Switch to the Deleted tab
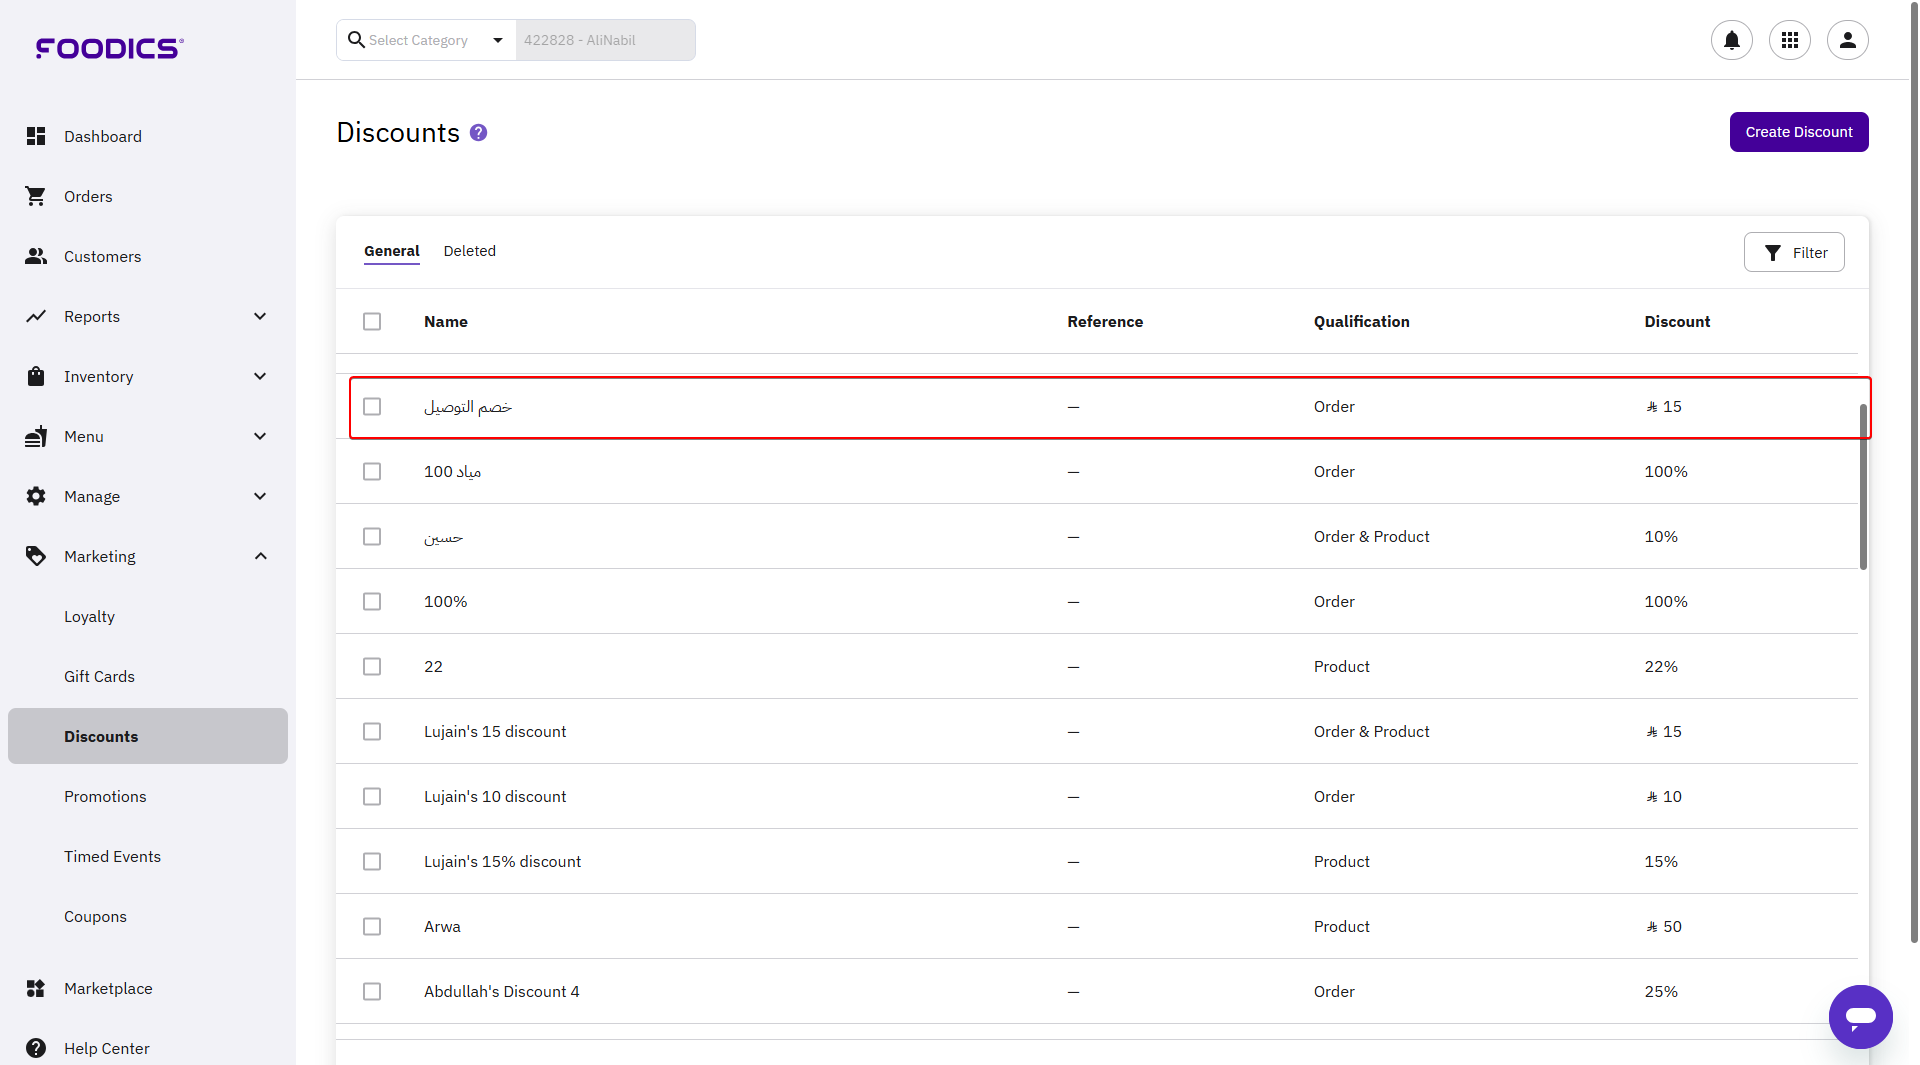This screenshot has height=1065, width=1920. [469, 251]
